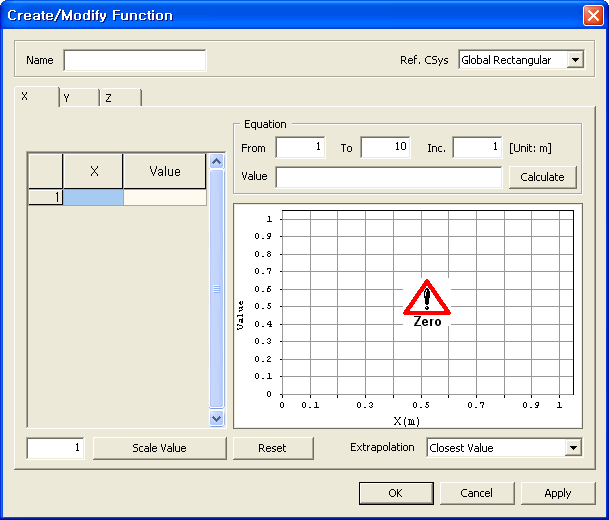
Task: Click the Inc. increment field
Action: [x=476, y=148]
